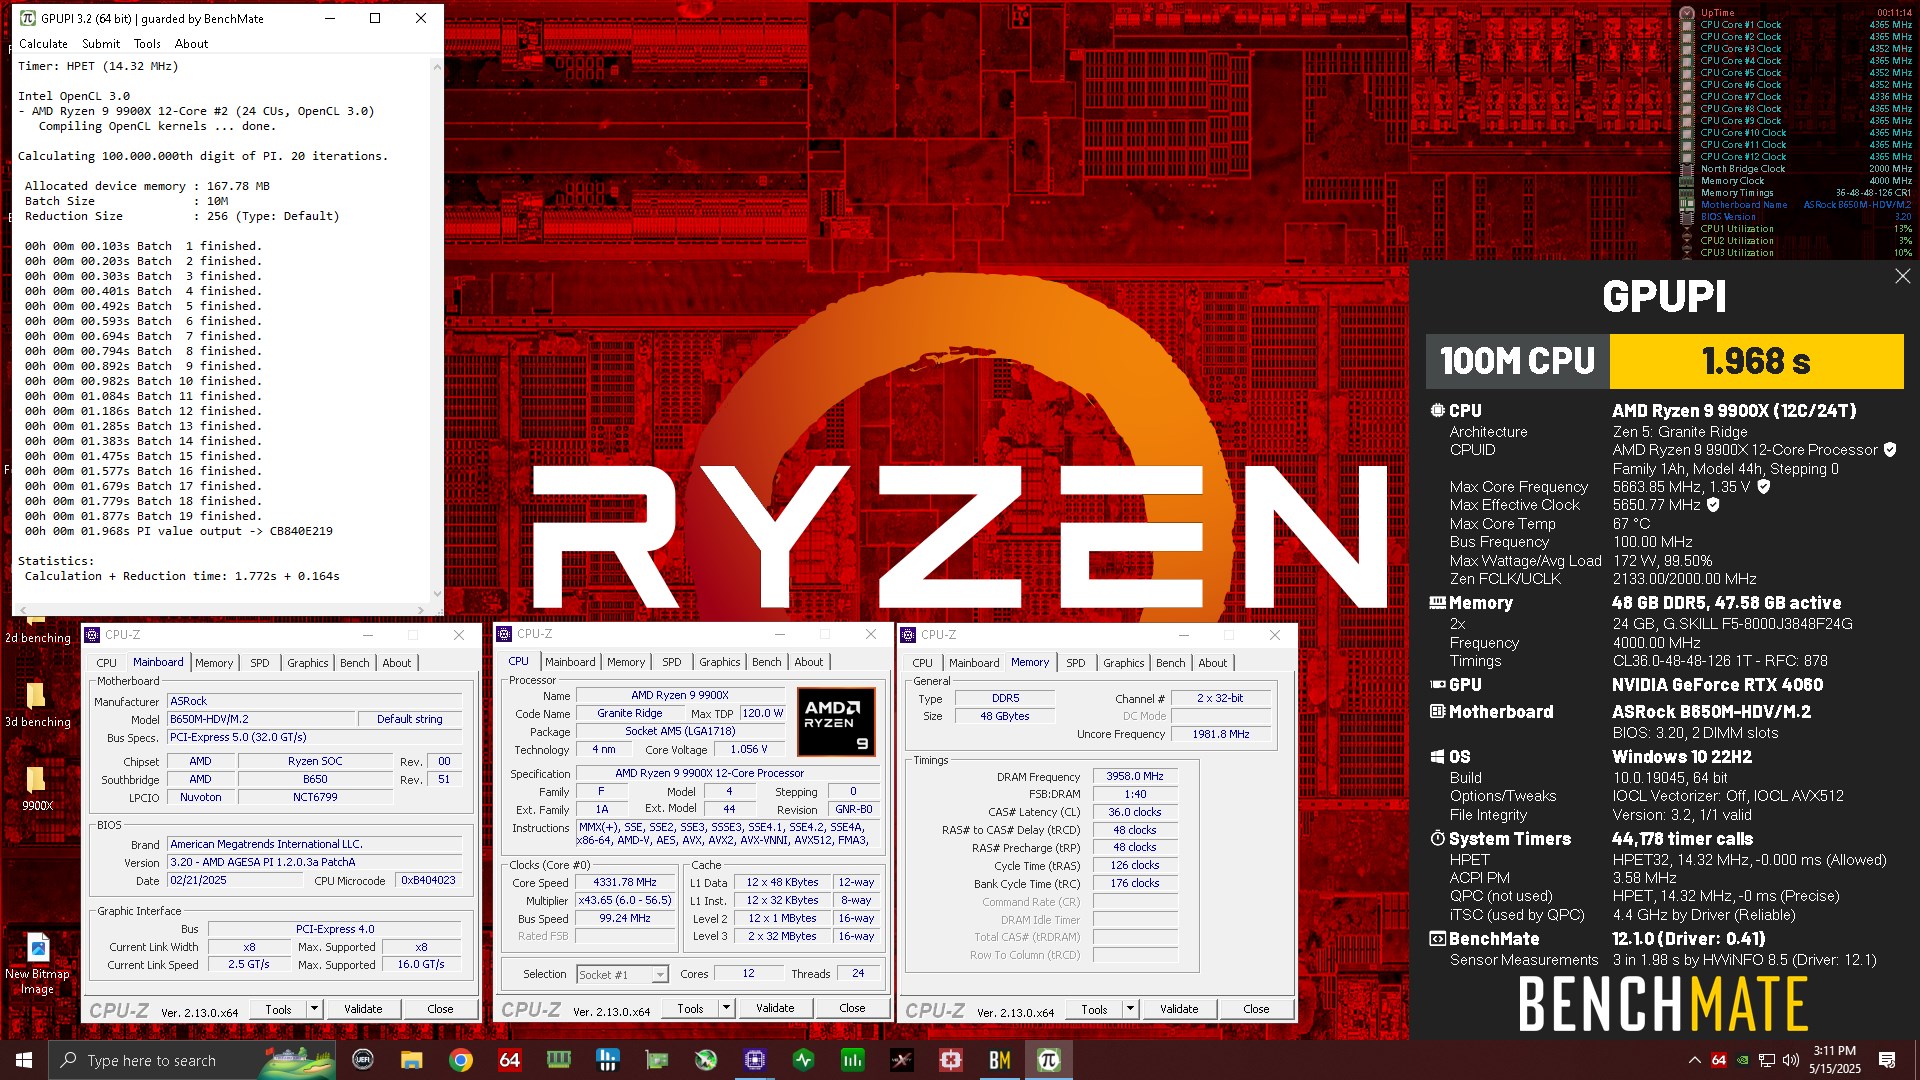Open the BenchMate BM taskbar icon

click(x=1000, y=1060)
